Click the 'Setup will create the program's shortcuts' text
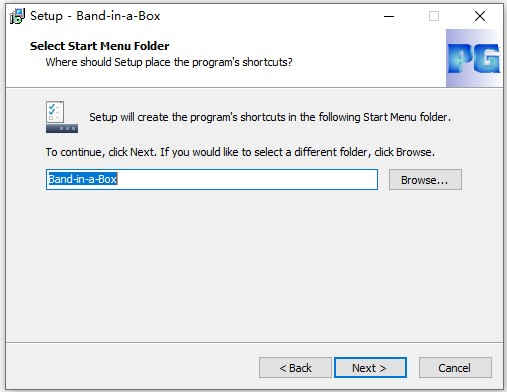507x392 pixels. click(270, 117)
